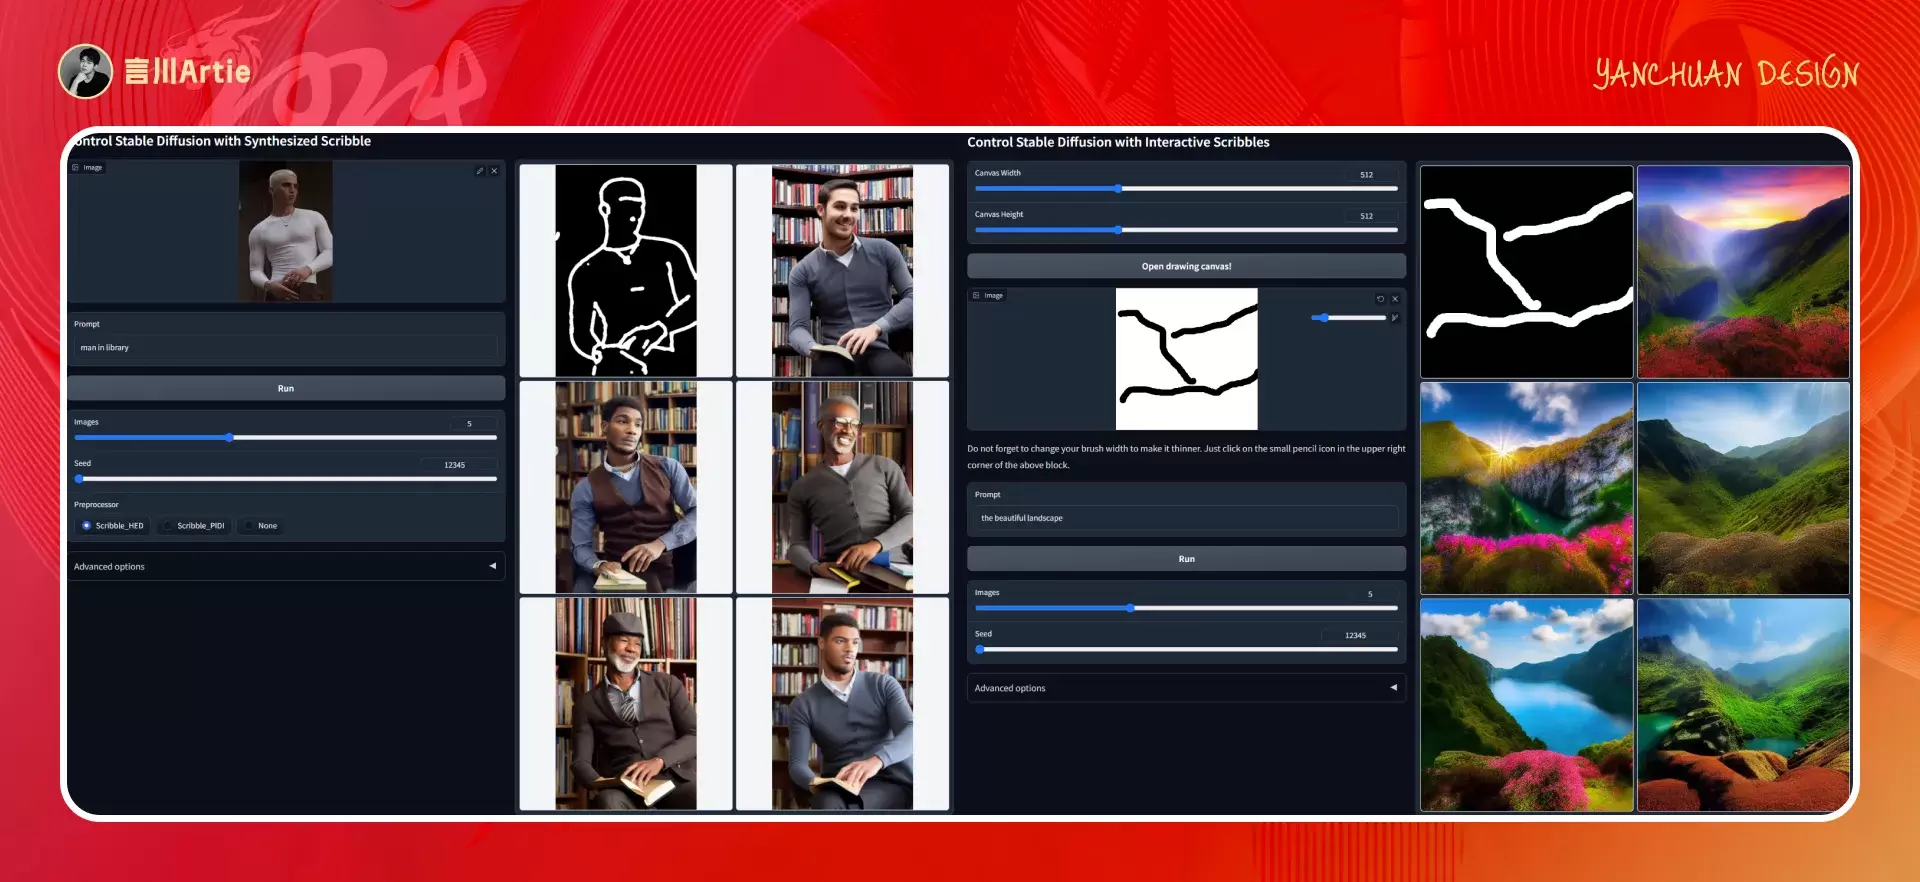Click the brush pencil icon beside the width slider
Viewport: 1920px width, 882px height.
[1394, 318]
